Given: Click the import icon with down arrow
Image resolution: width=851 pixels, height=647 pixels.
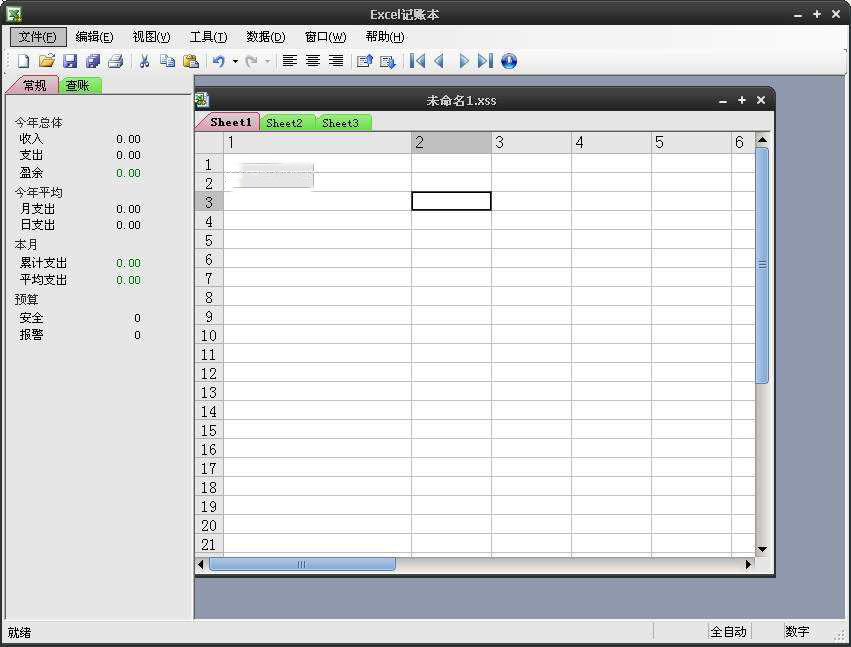Looking at the screenshot, I should 388,61.
